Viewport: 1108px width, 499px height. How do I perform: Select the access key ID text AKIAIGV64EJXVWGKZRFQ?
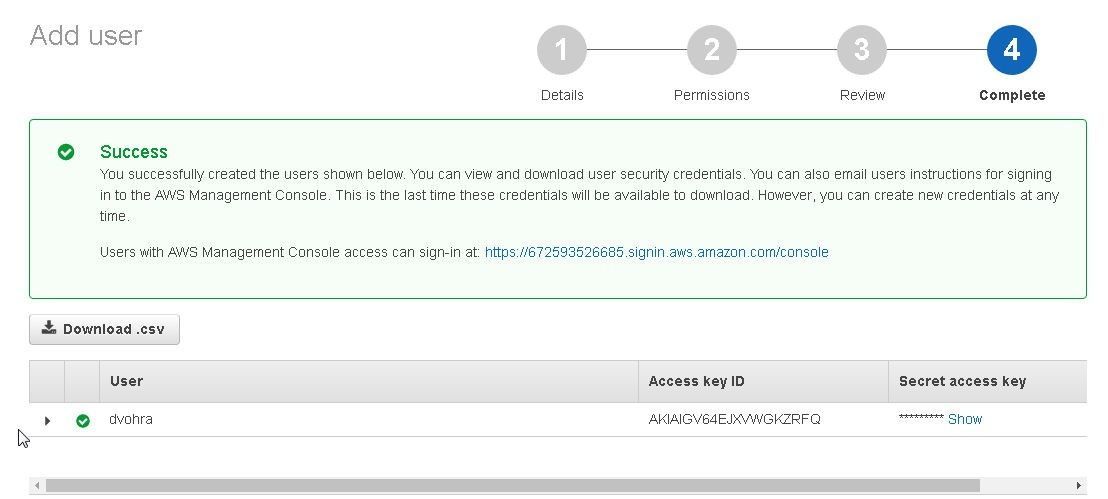click(735, 419)
